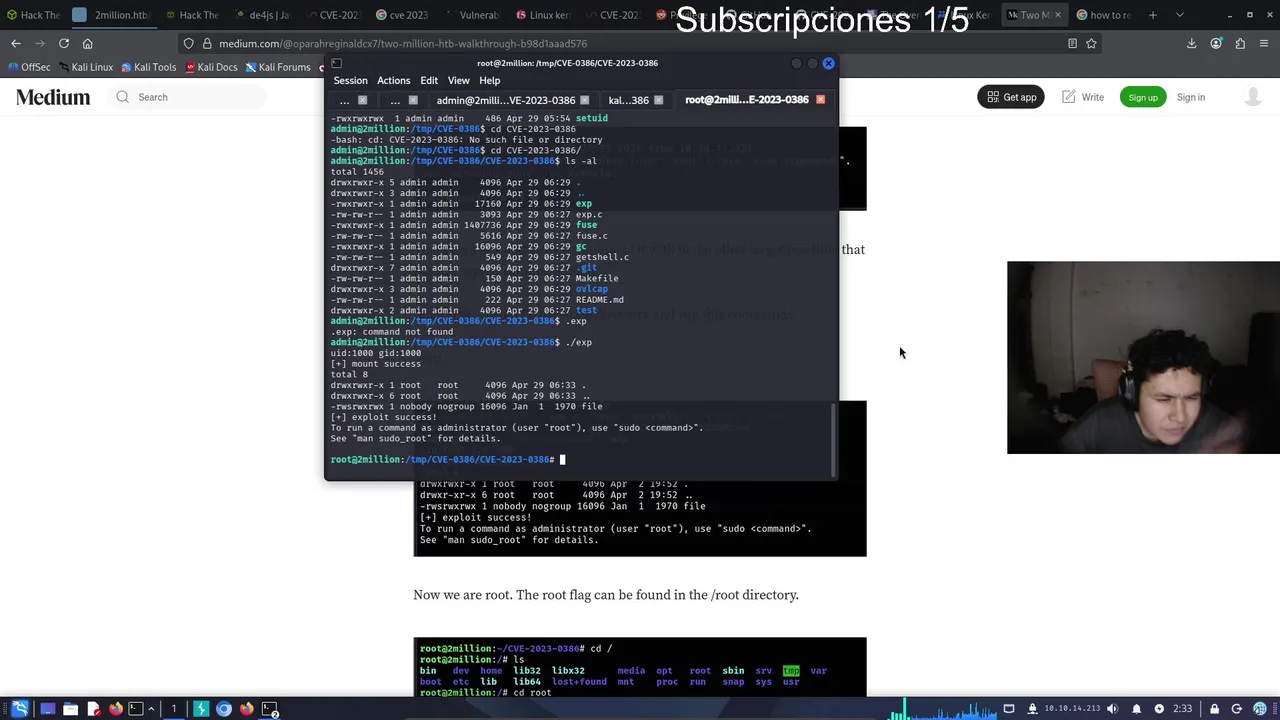Click the clock showing 2:33

1183,709
